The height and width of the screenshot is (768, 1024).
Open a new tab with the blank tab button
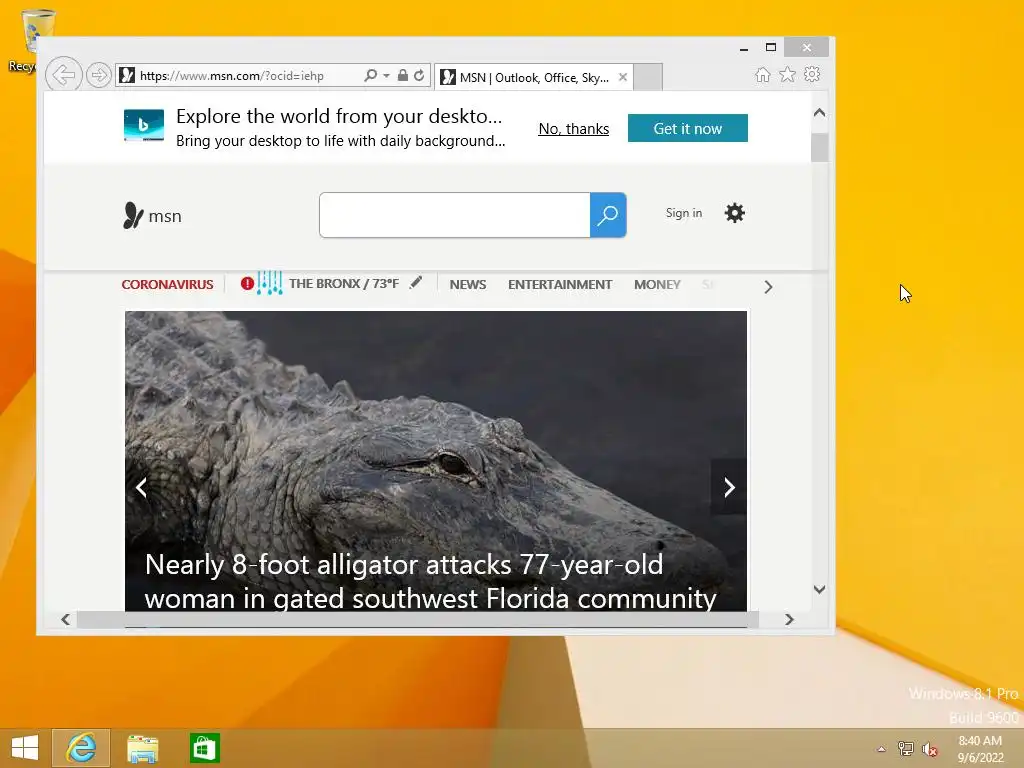coord(648,78)
